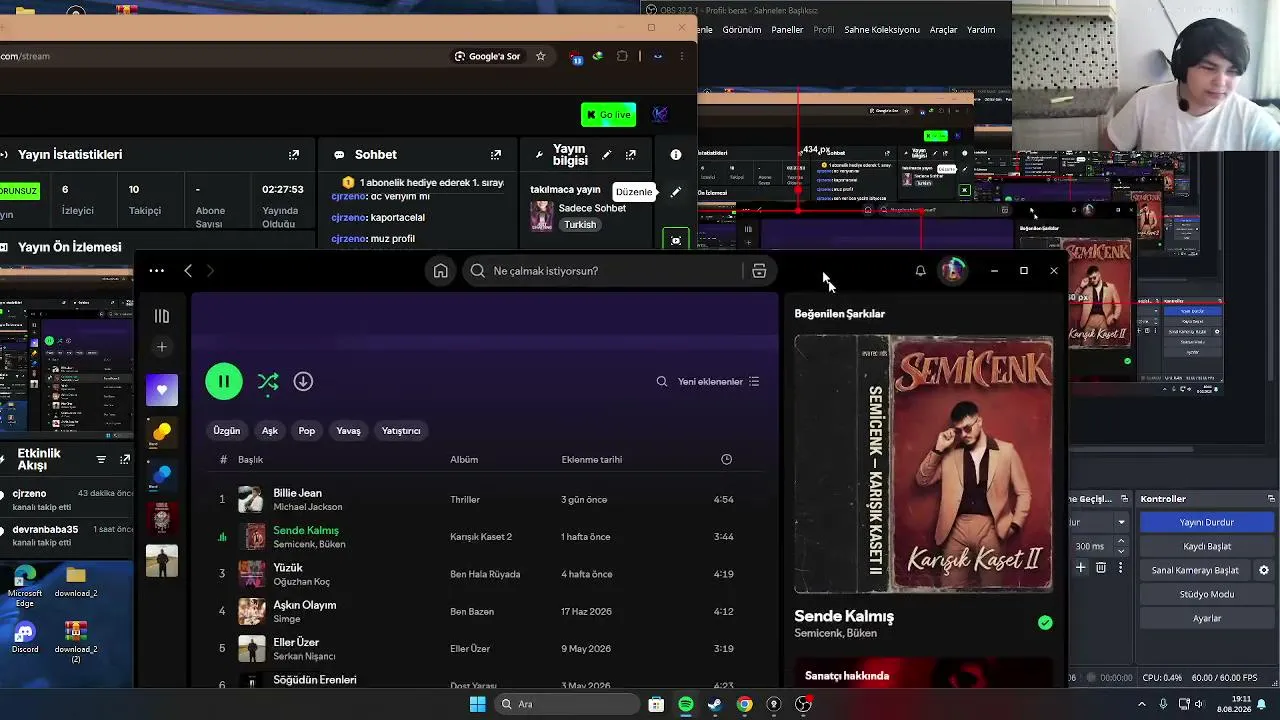The width and height of the screenshot is (1280, 720).
Task: Pop out the Yayın İstatistikleri panel
Action: [294, 155]
